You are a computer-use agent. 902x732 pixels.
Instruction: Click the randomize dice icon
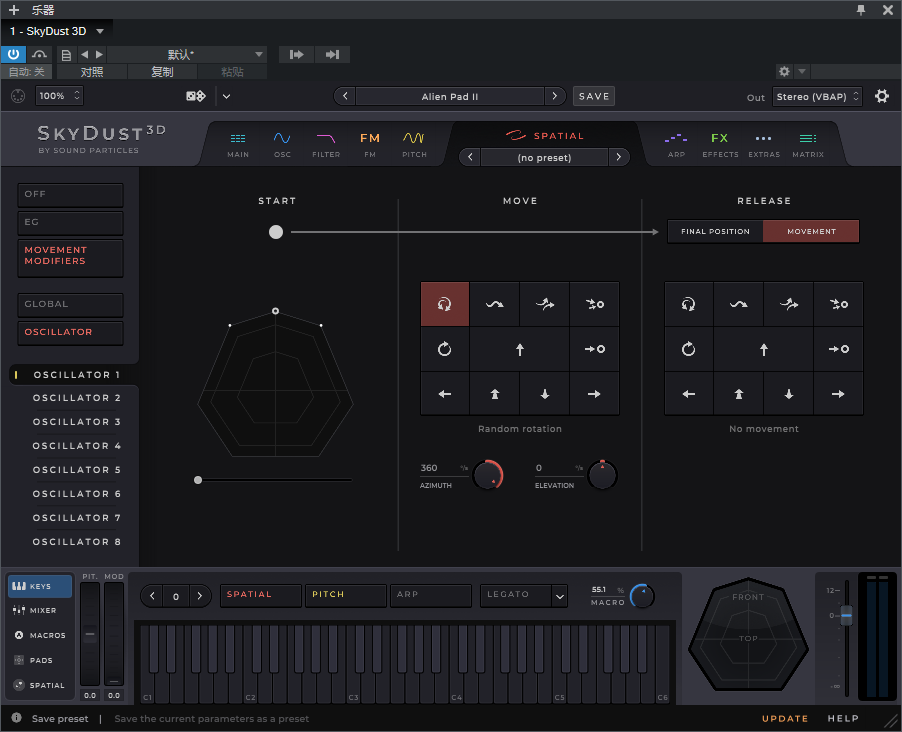(196, 96)
